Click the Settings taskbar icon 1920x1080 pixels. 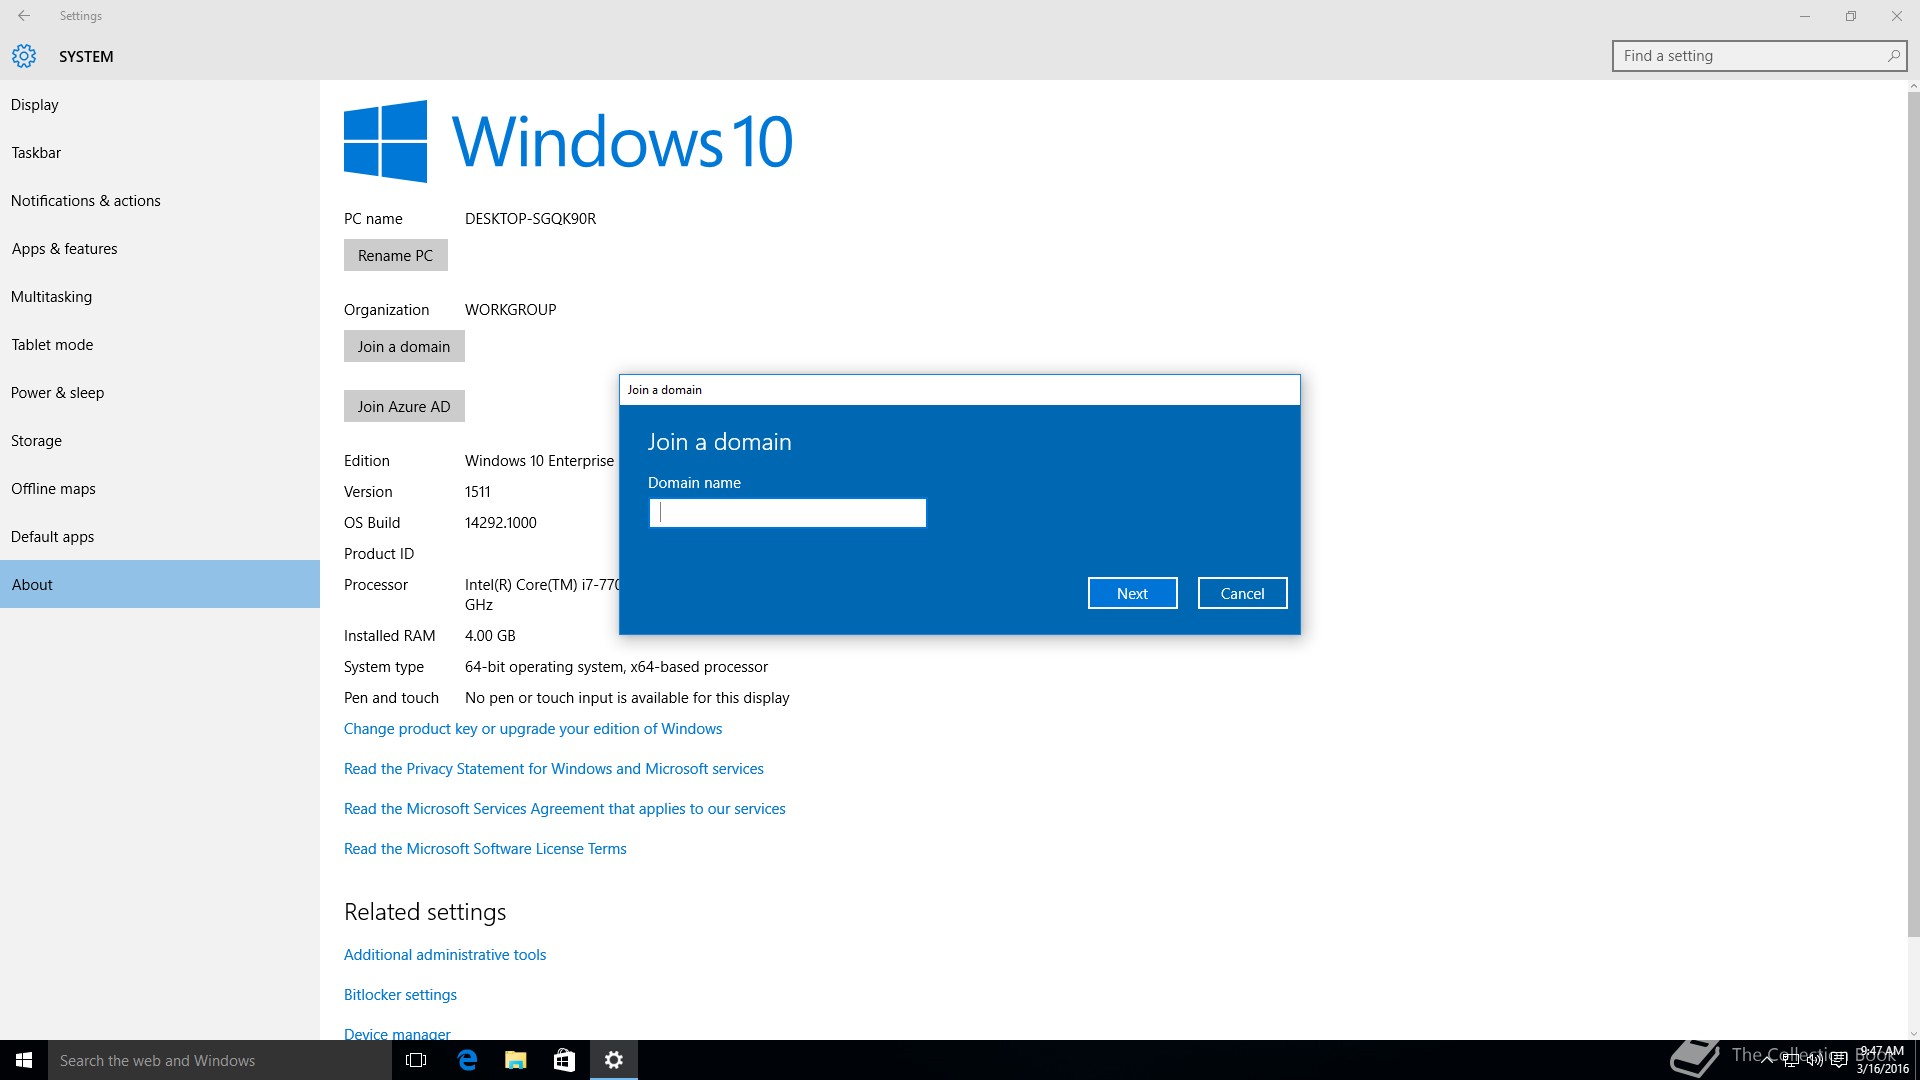pyautogui.click(x=614, y=1060)
